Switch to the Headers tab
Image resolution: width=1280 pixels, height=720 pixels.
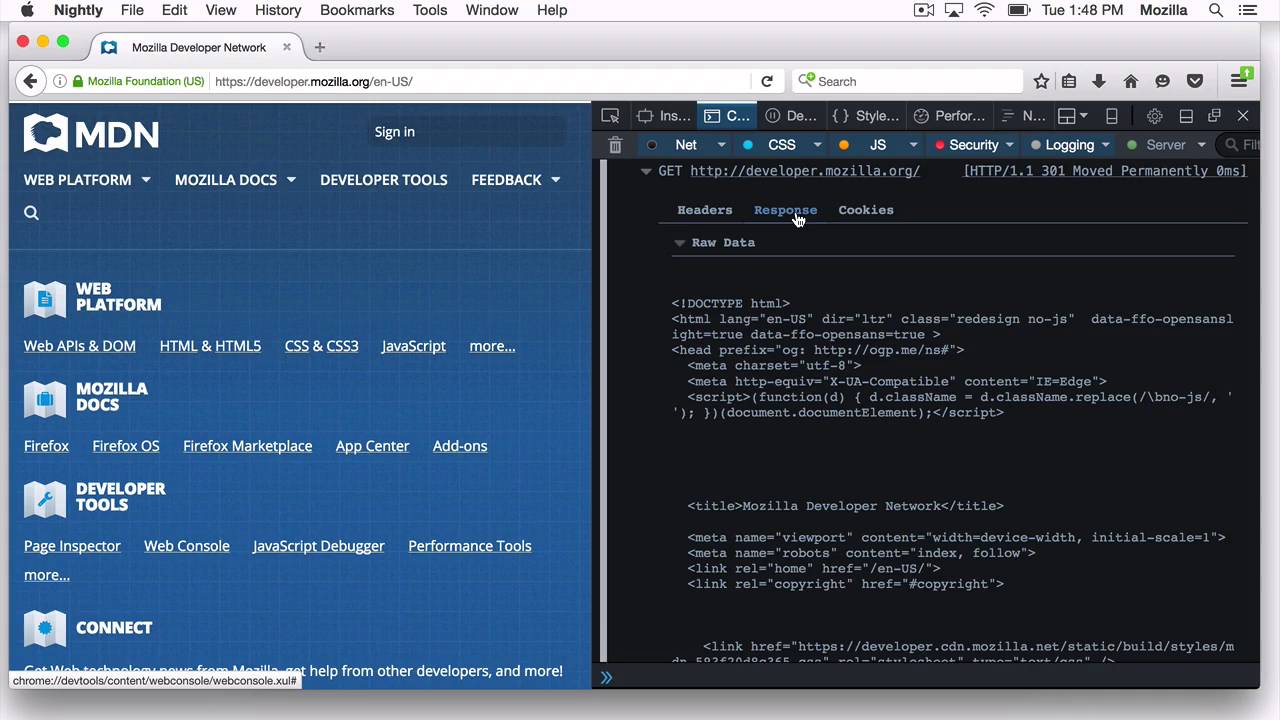[x=705, y=210]
